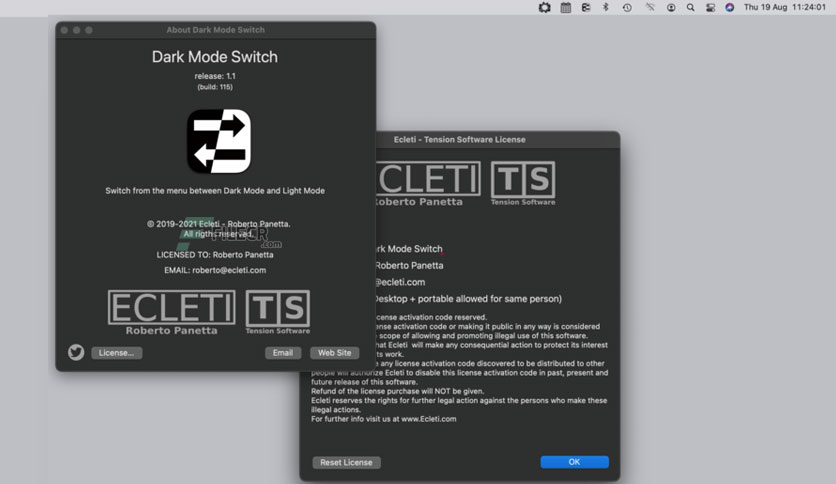
Task: Click the Twitter bird icon in About window
Action: tap(76, 352)
